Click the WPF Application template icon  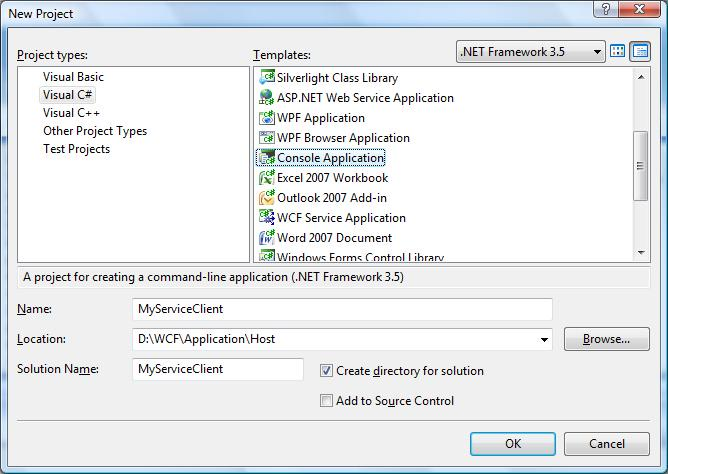266,118
